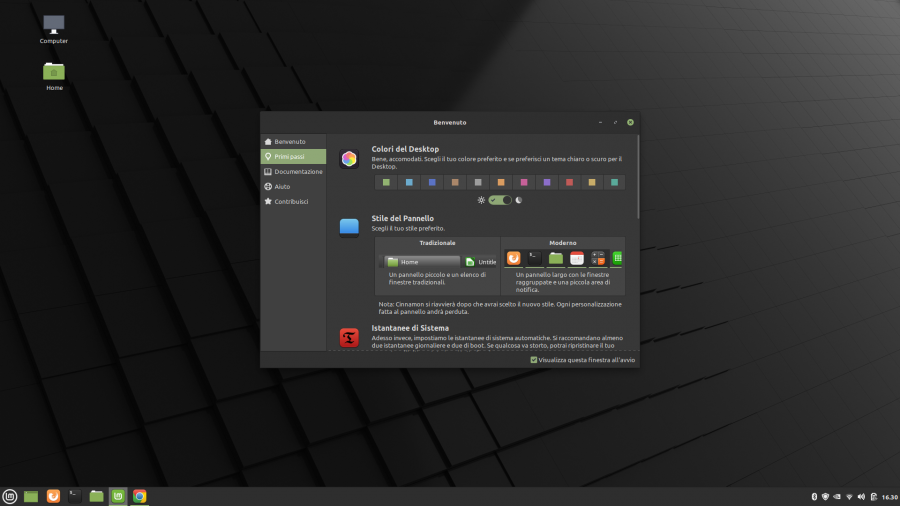Screen dimensions: 900x506
Task: Click the Istantanee di Sistema heading
Action: coord(410,328)
